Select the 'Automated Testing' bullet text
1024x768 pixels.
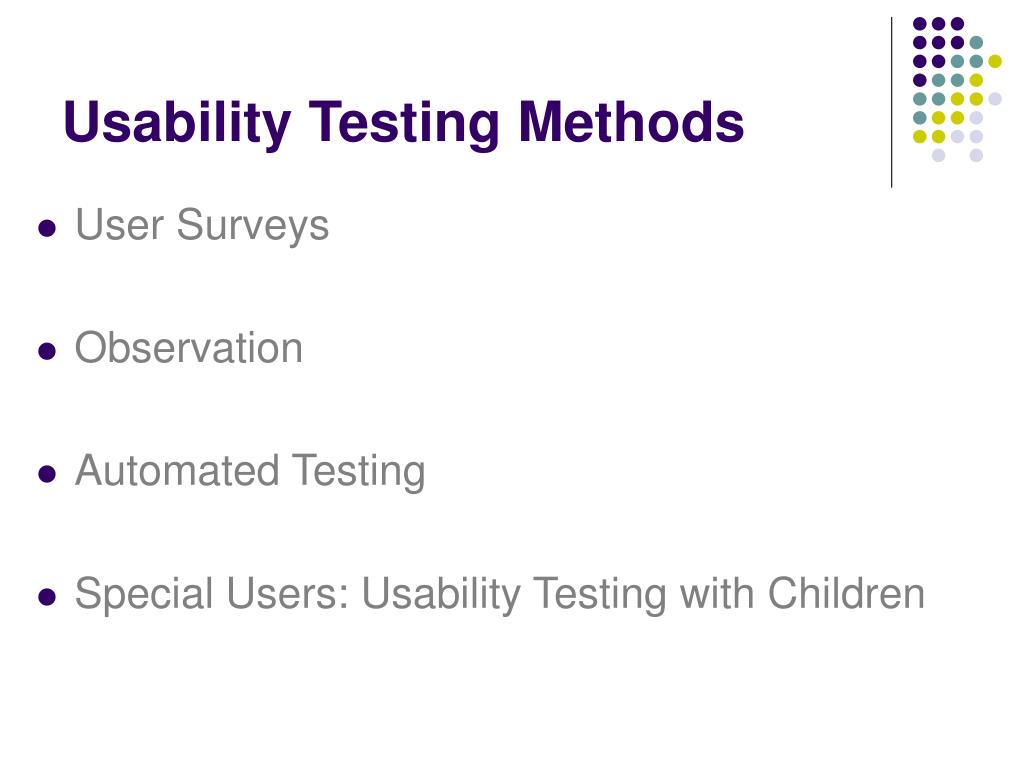pos(250,472)
